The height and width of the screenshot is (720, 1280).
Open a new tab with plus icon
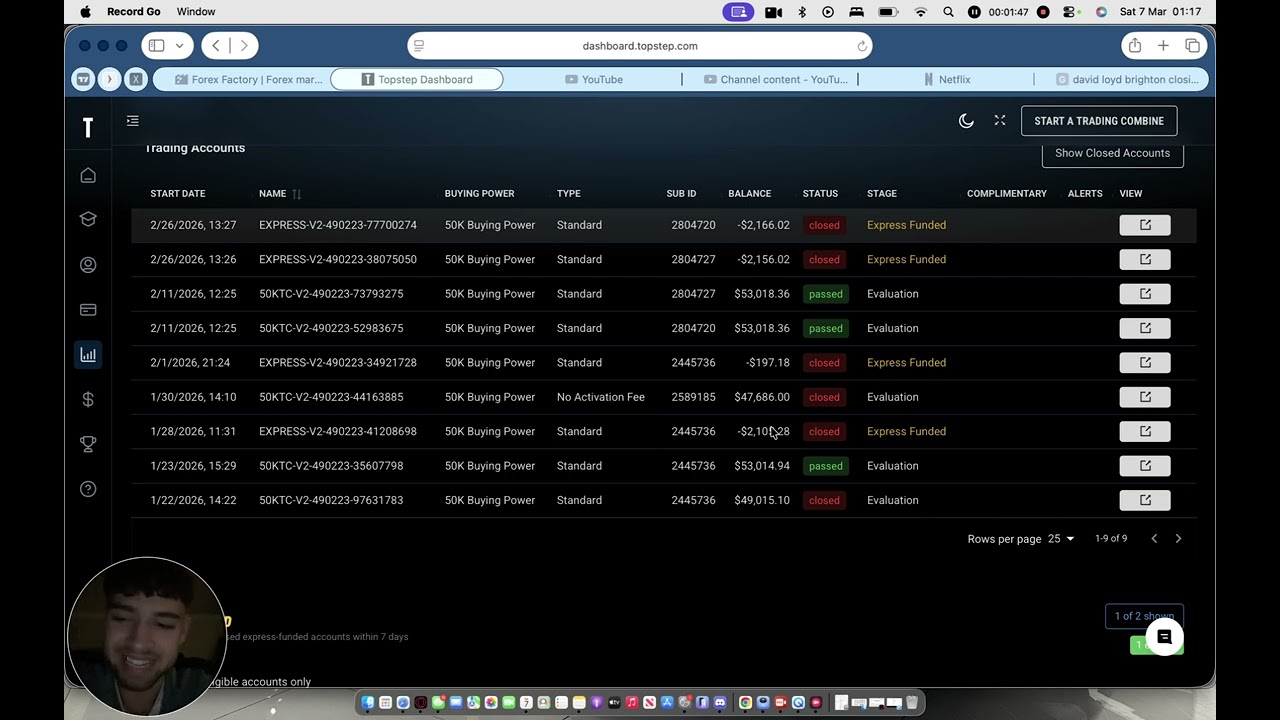(x=1163, y=46)
